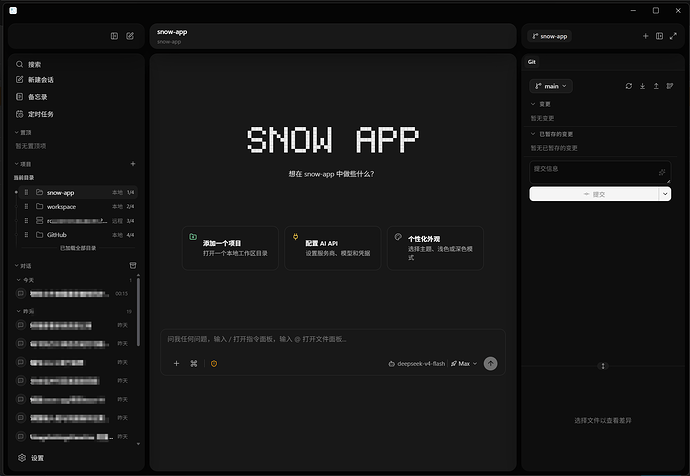Collapse the 变更 changes section
This screenshot has width=690, height=476.
tap(540, 104)
